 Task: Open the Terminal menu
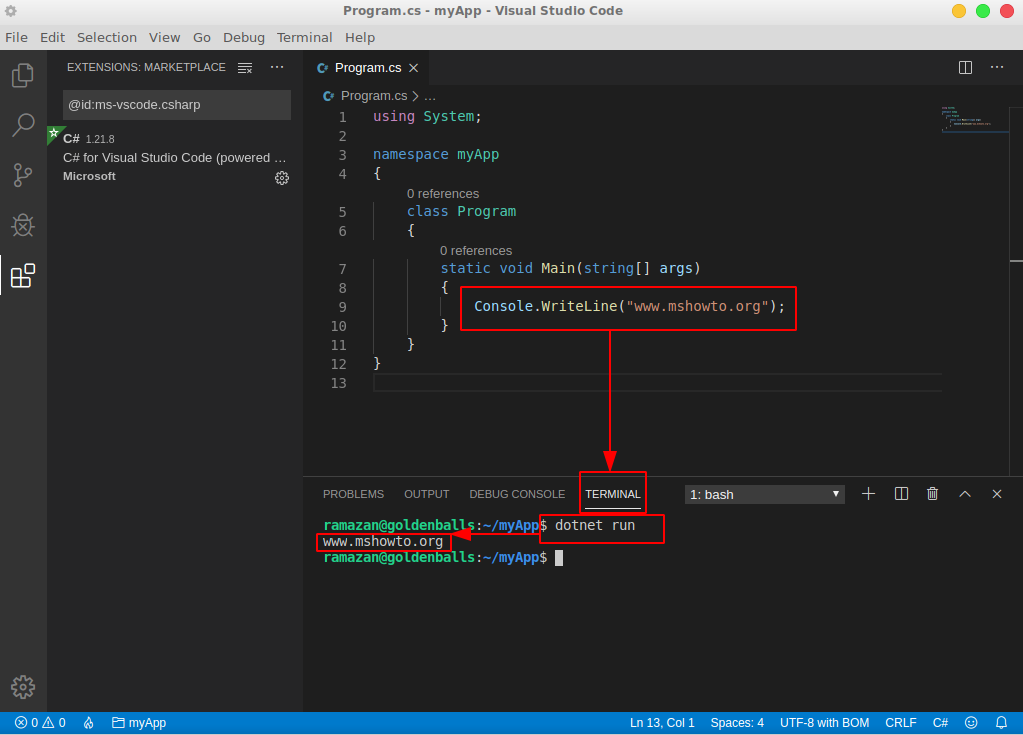305,37
